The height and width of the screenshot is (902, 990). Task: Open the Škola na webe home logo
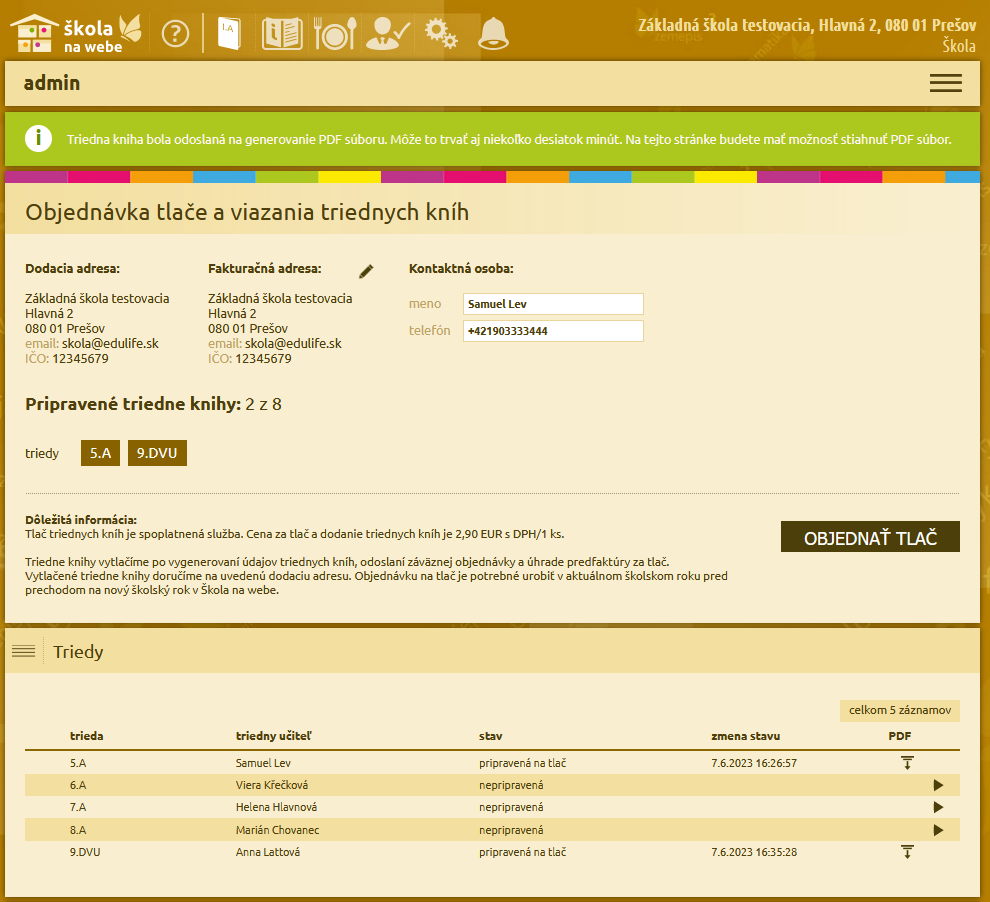tap(76, 33)
